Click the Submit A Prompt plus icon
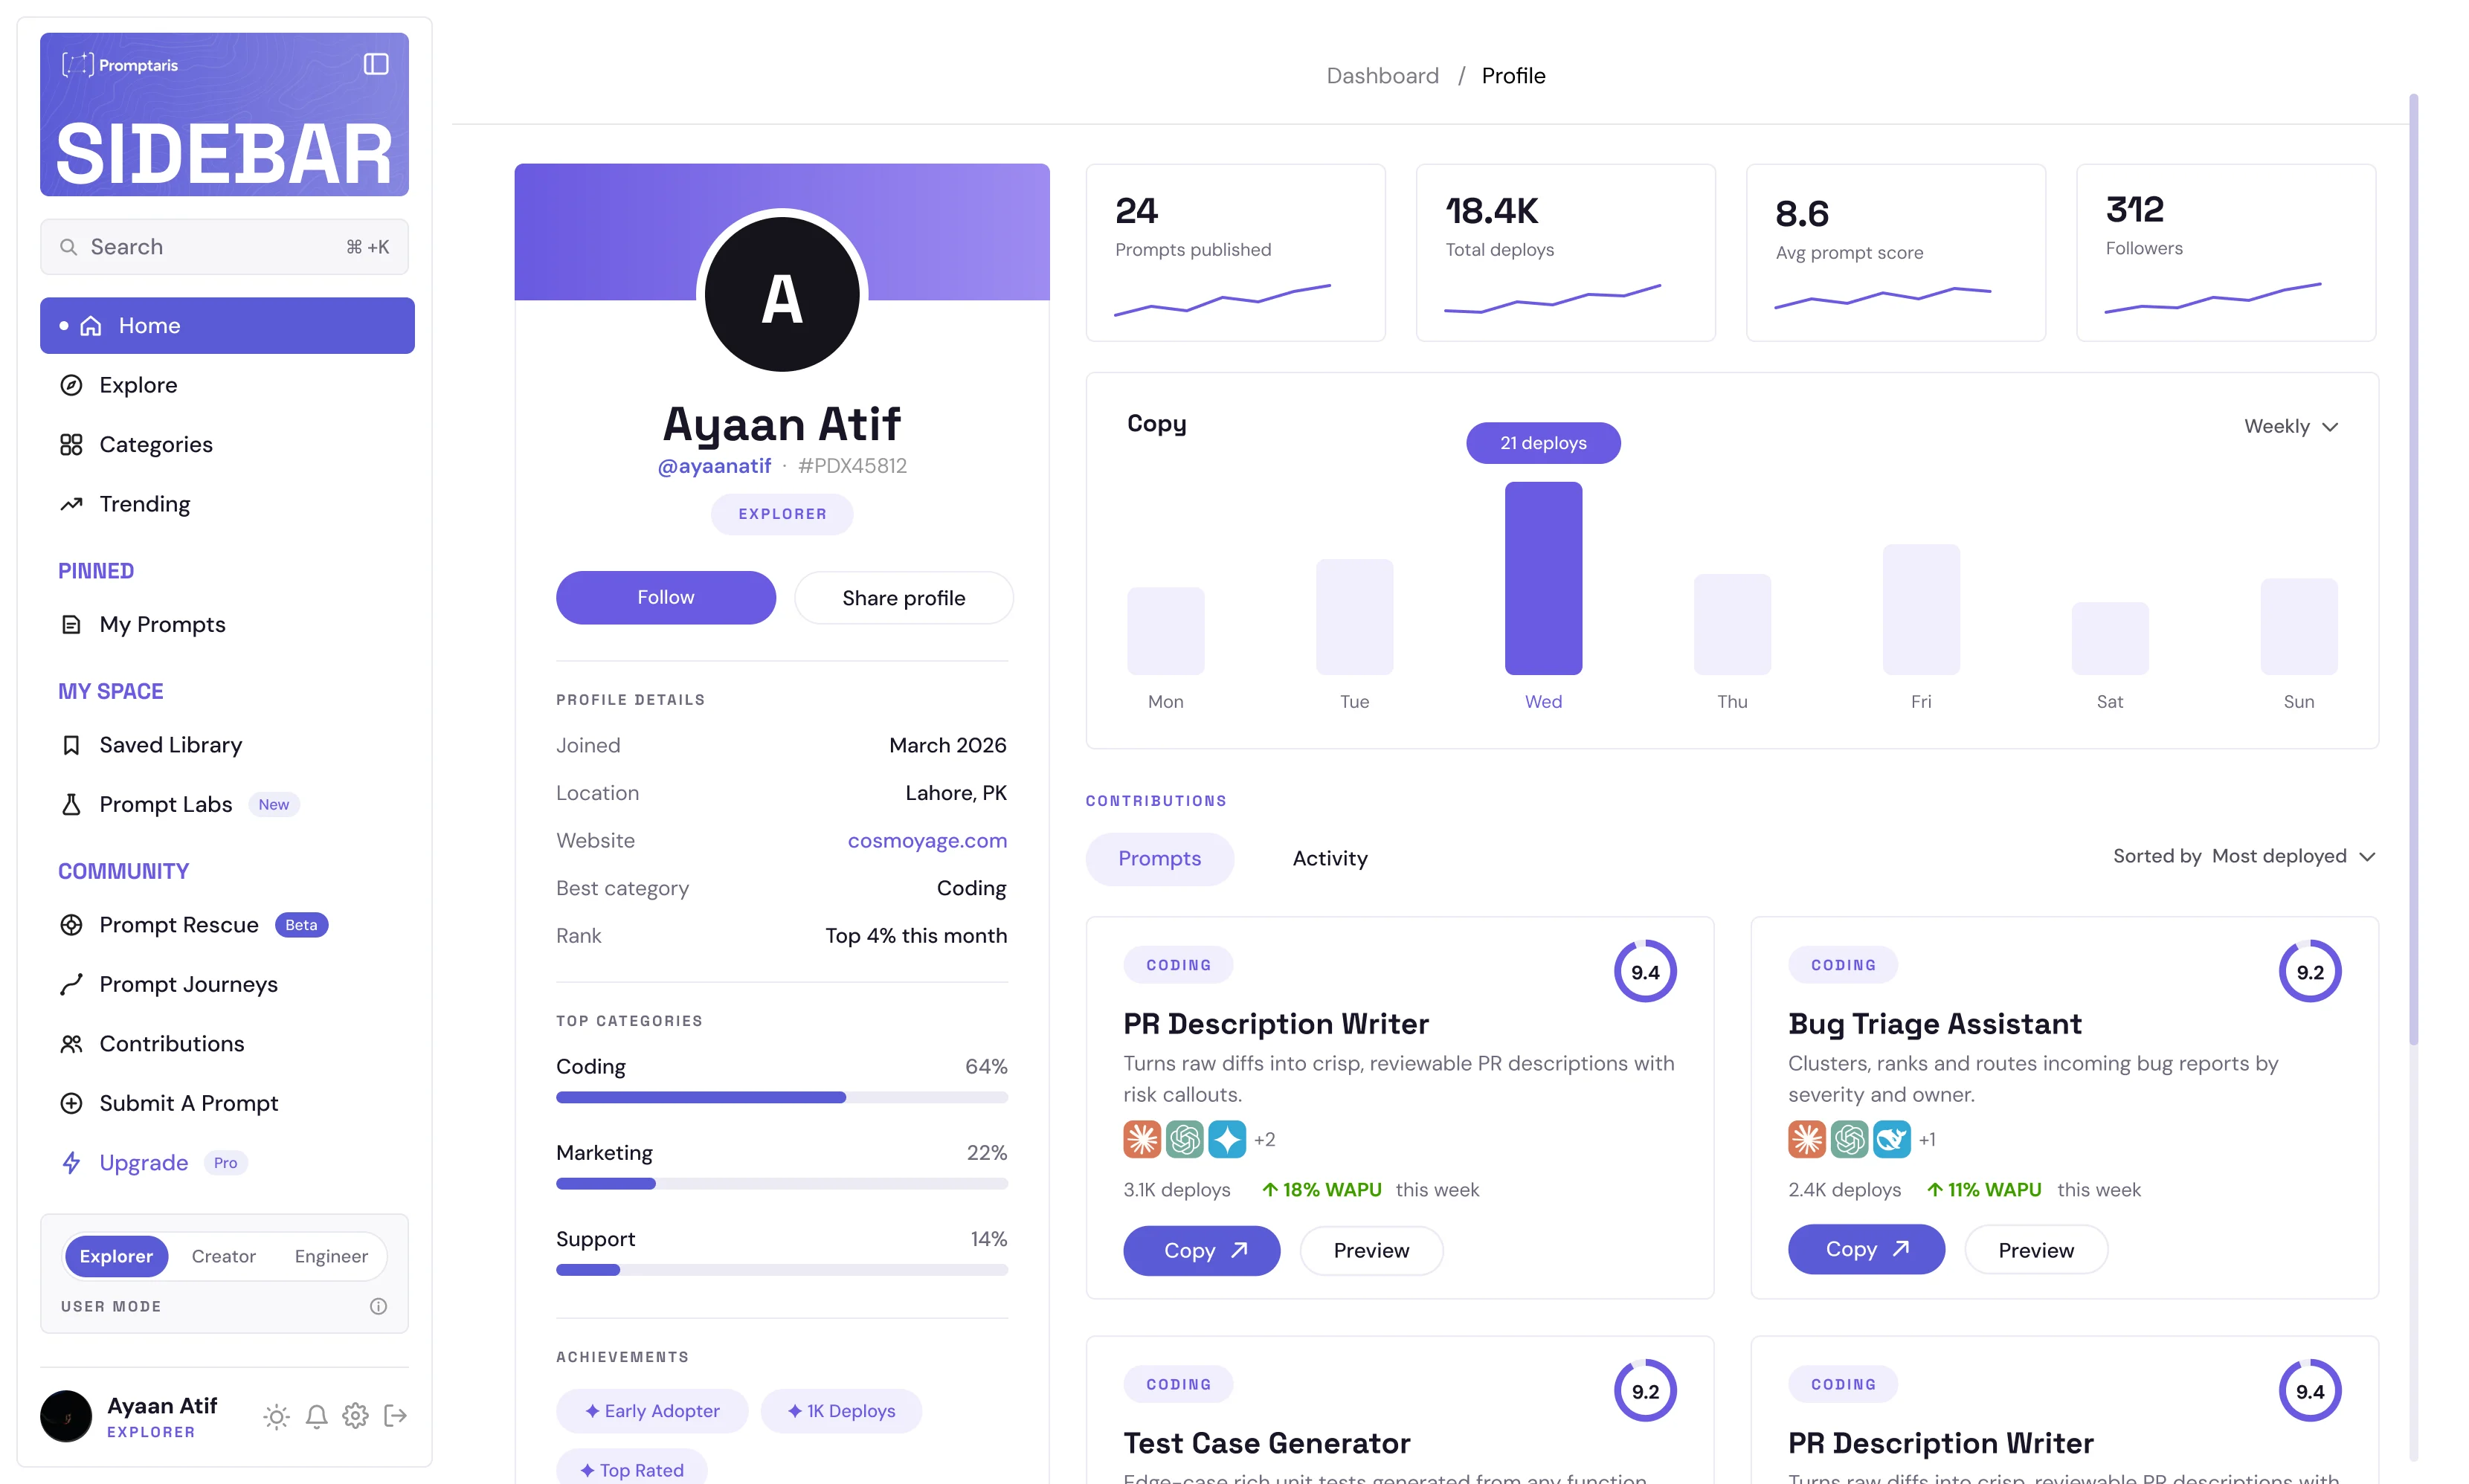 (x=71, y=1103)
